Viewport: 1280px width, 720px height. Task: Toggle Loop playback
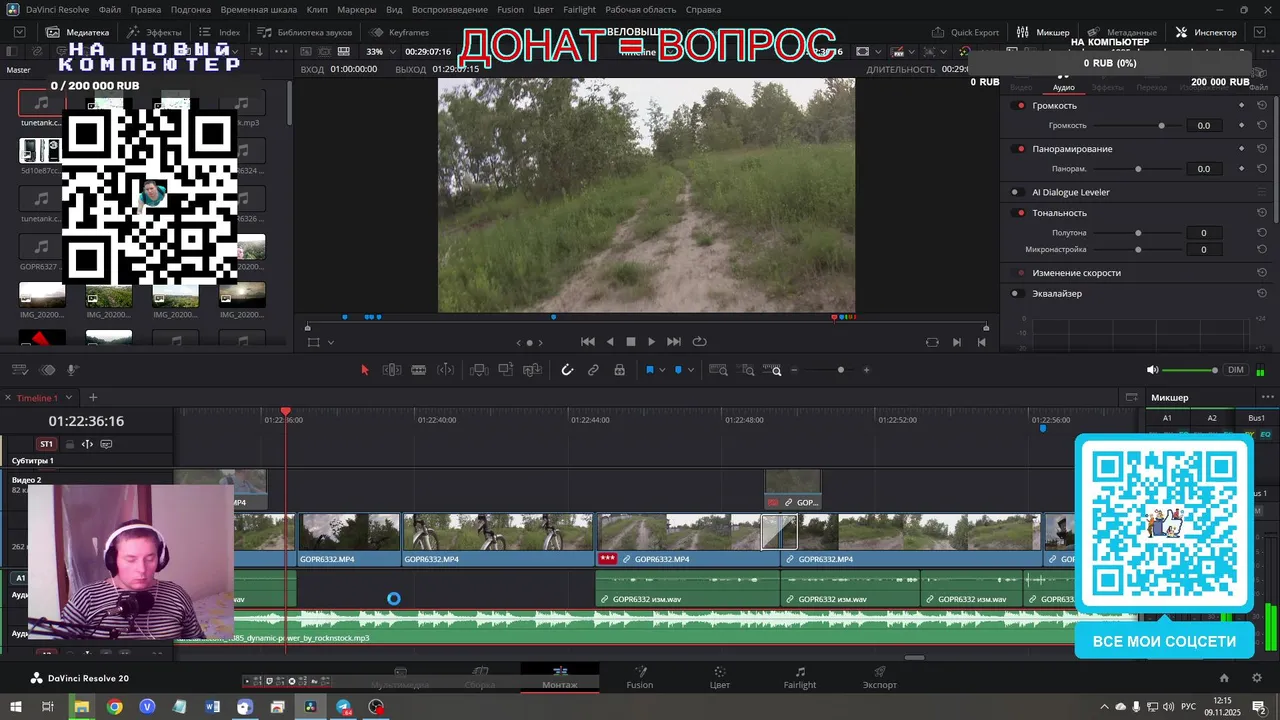[700, 342]
